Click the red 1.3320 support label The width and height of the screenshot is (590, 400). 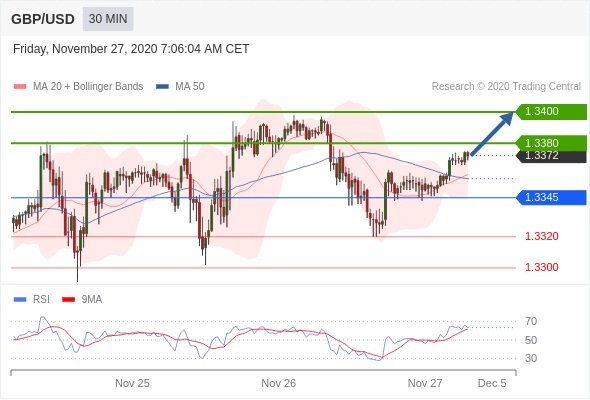[542, 236]
